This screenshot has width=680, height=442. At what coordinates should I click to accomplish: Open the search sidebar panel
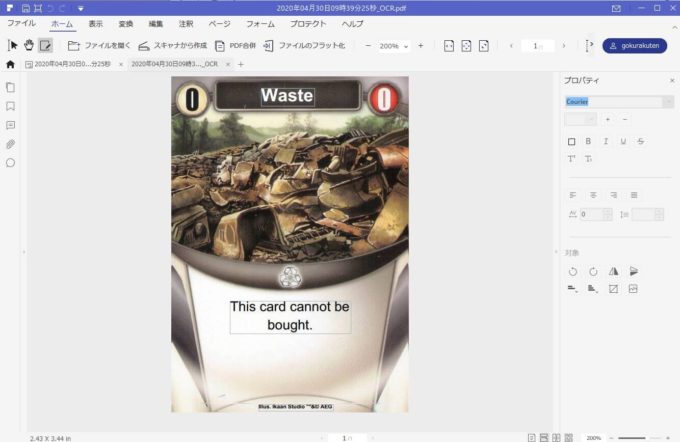pyautogui.click(x=10, y=163)
